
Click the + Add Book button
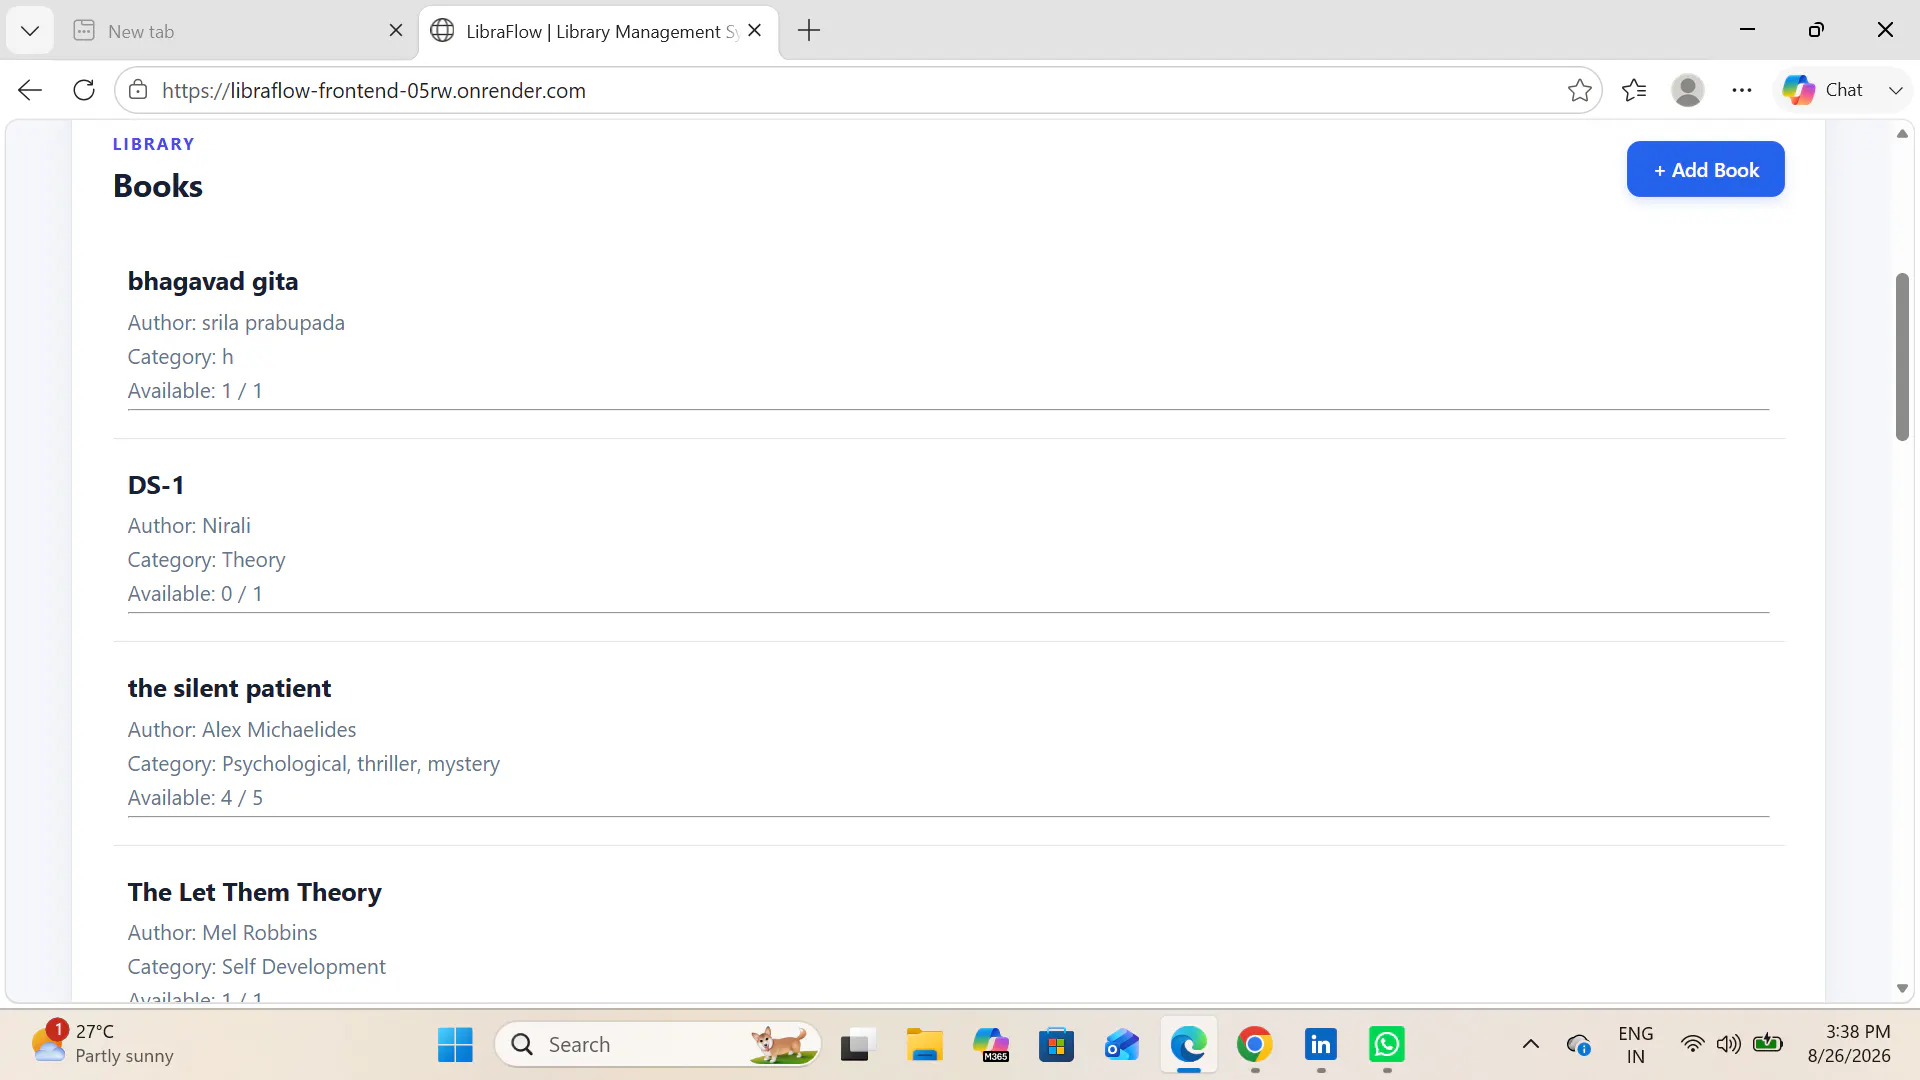click(x=1705, y=170)
